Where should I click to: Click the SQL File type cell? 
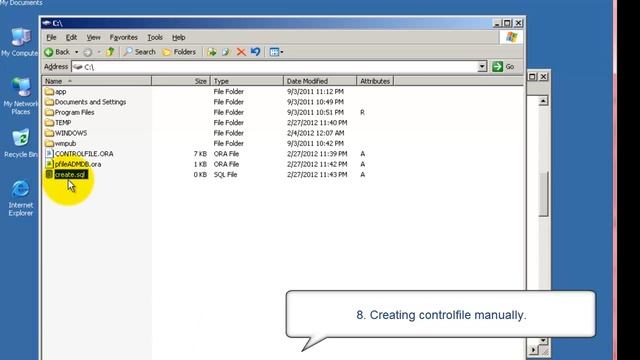coord(225,175)
